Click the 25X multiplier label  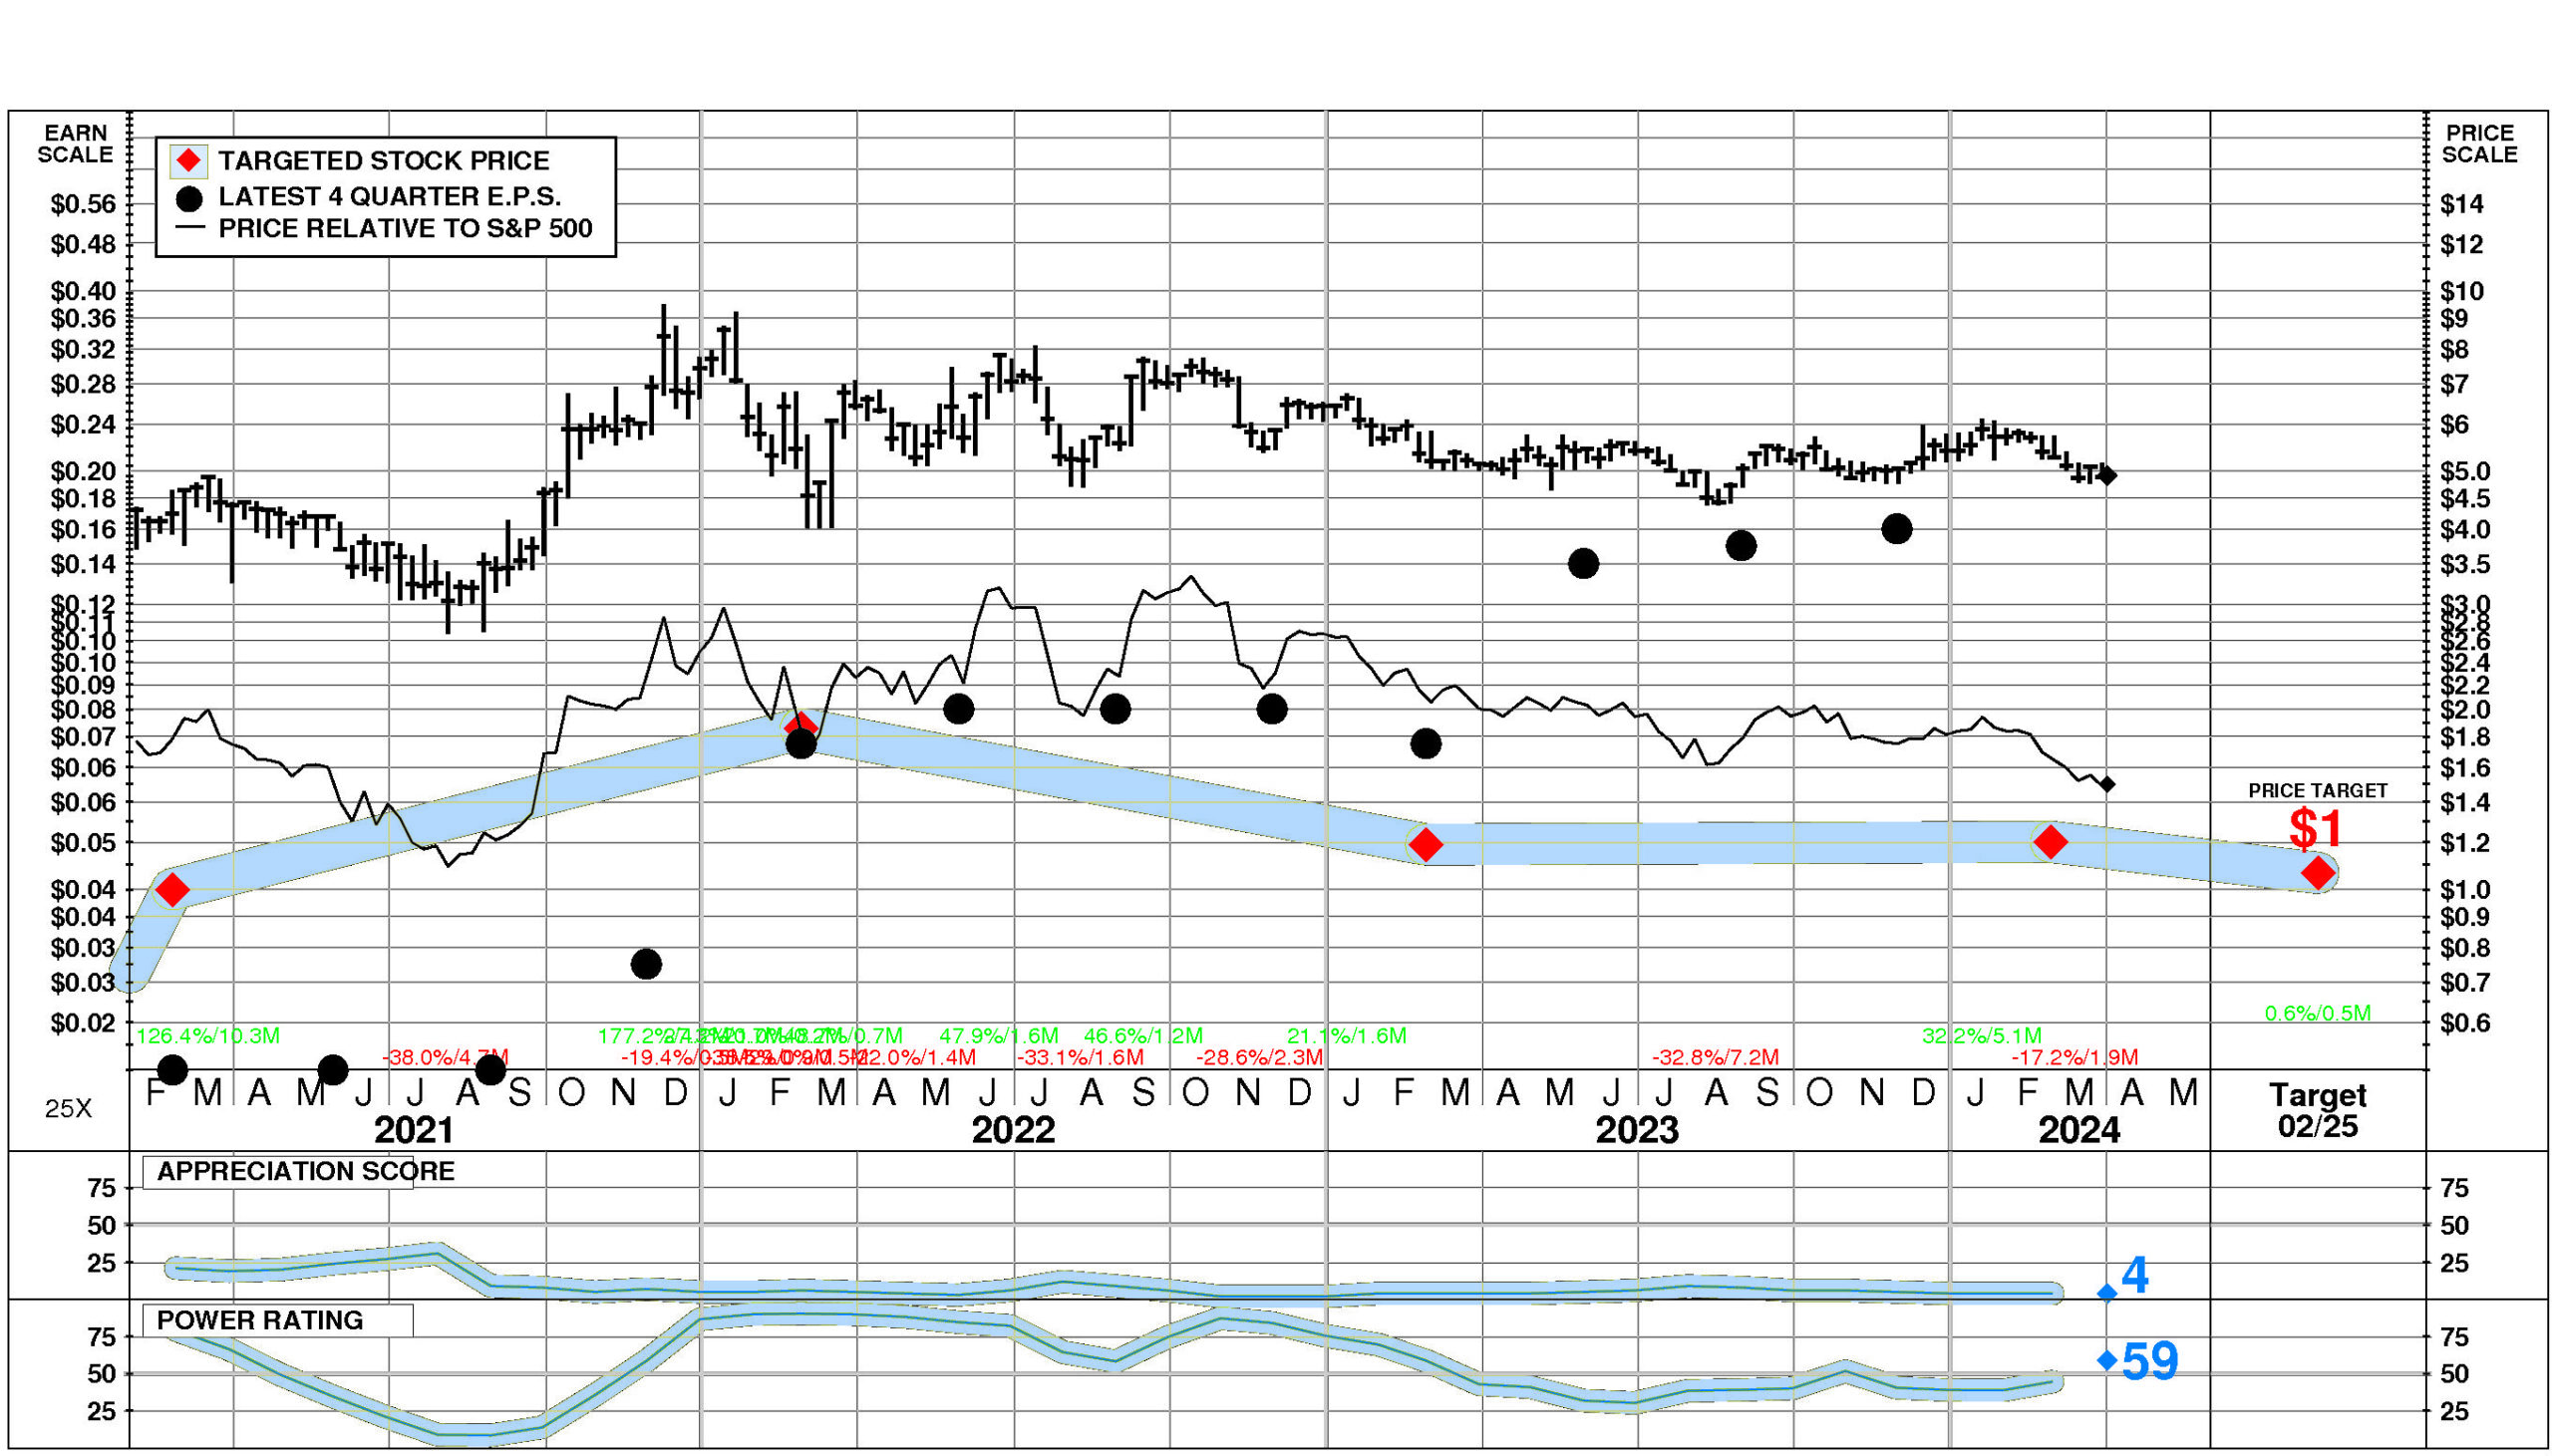68,1108
